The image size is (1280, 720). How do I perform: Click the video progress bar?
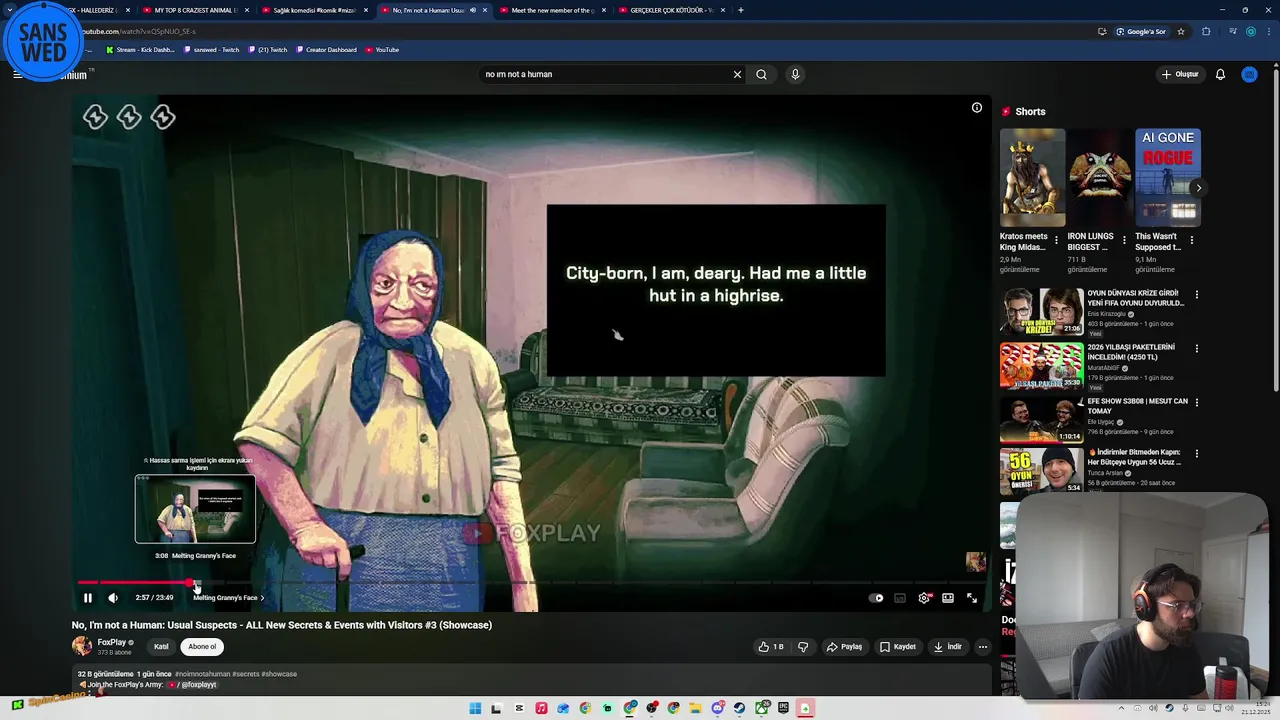(532, 582)
